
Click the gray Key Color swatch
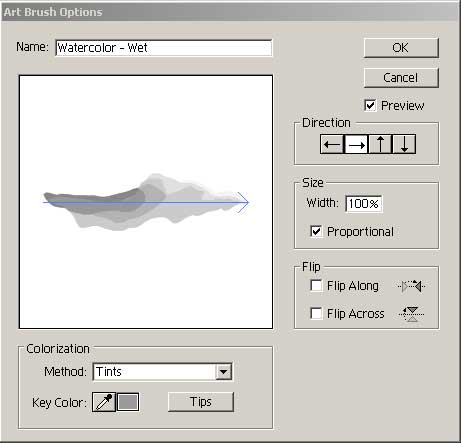tap(128, 402)
